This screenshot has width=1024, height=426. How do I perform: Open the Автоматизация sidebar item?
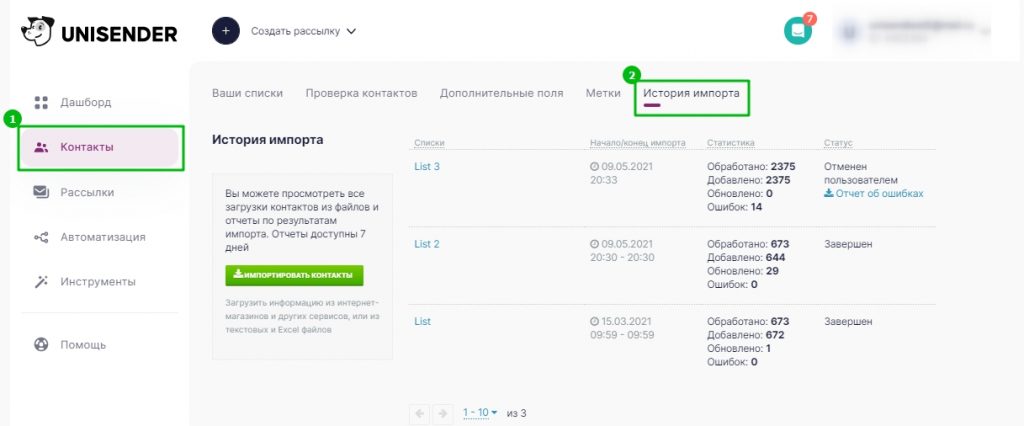[103, 237]
